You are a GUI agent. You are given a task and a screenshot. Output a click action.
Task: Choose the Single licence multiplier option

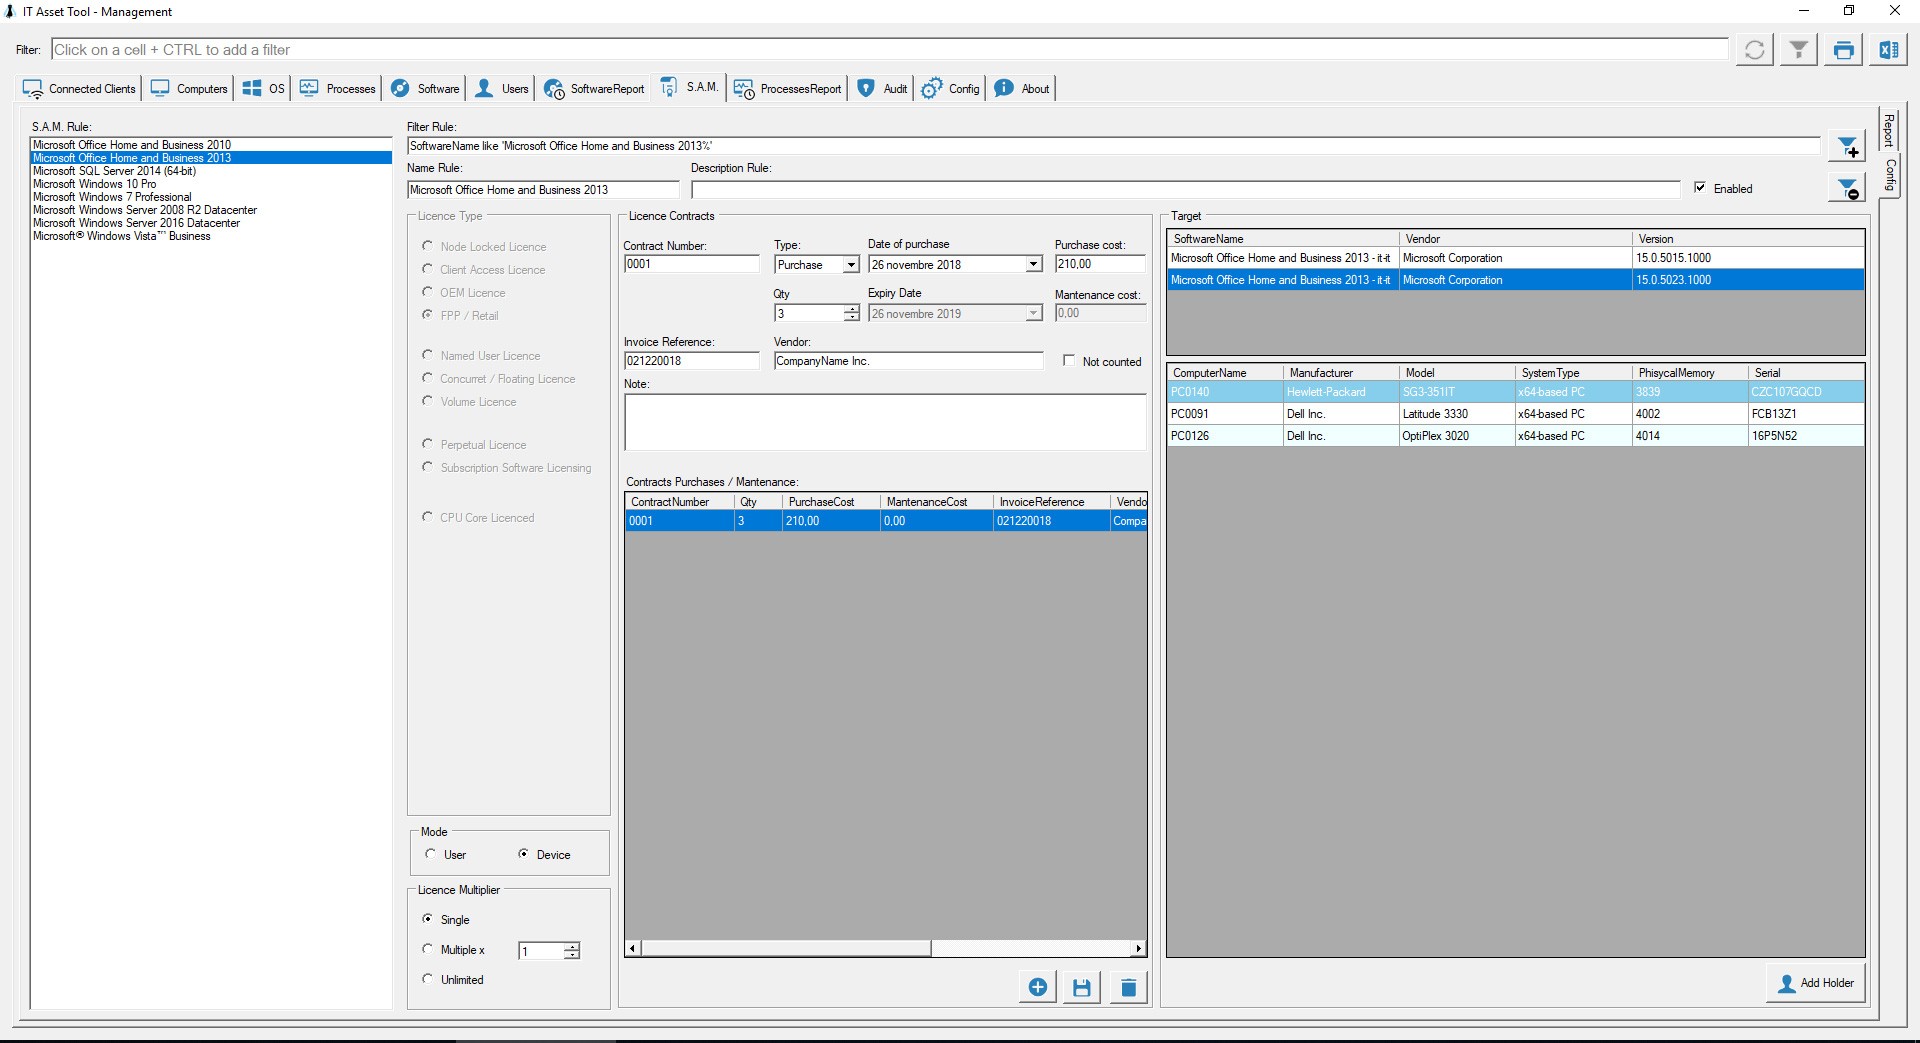click(x=428, y=919)
